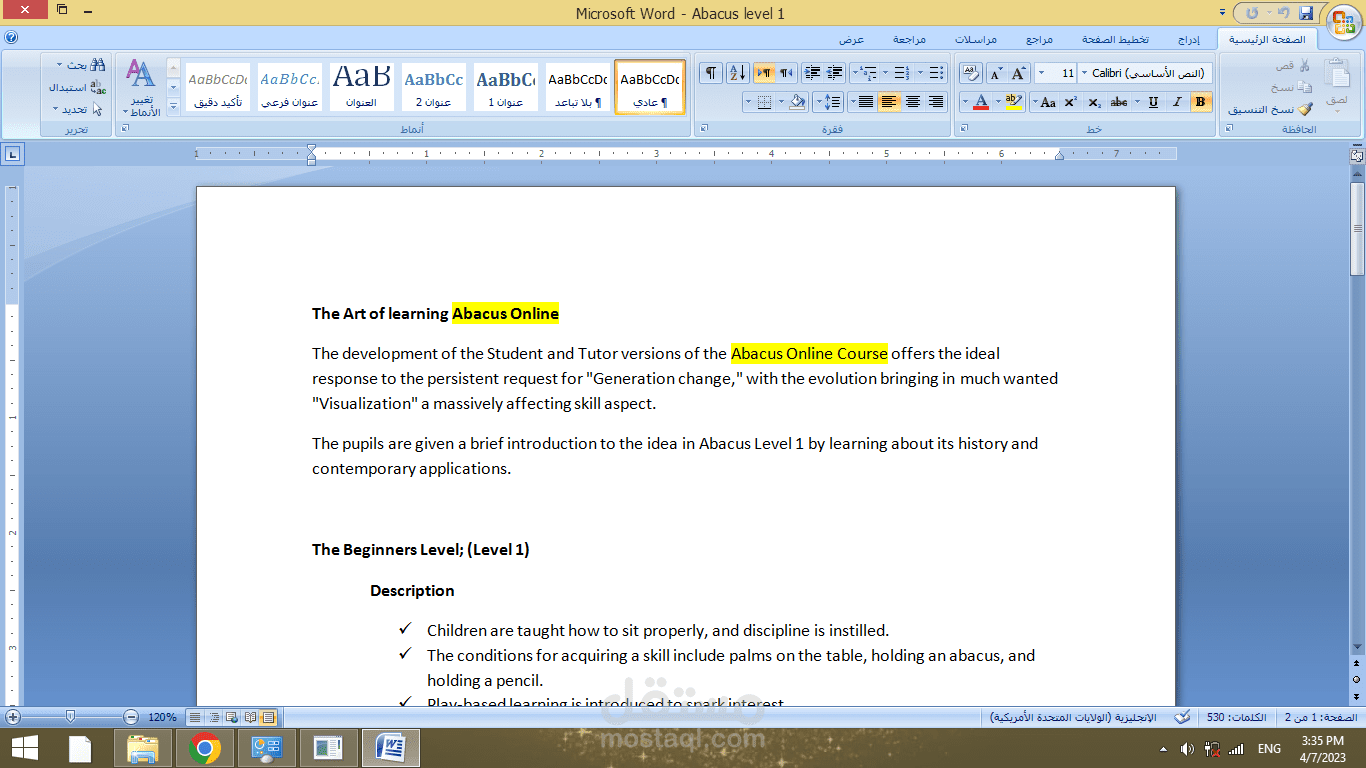Click the Format Painter brush button
Viewport: 1366px width, 768px height.
1270,109
